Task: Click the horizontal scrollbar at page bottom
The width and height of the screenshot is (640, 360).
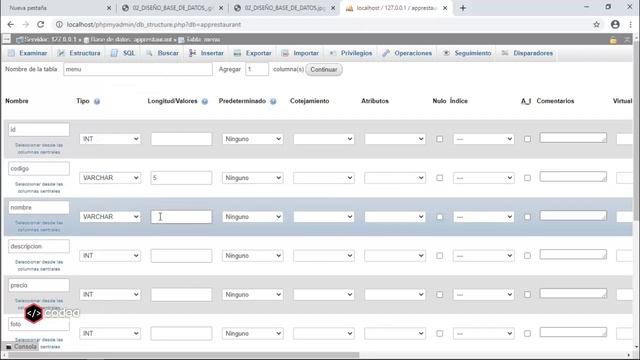Action: coord(184,355)
